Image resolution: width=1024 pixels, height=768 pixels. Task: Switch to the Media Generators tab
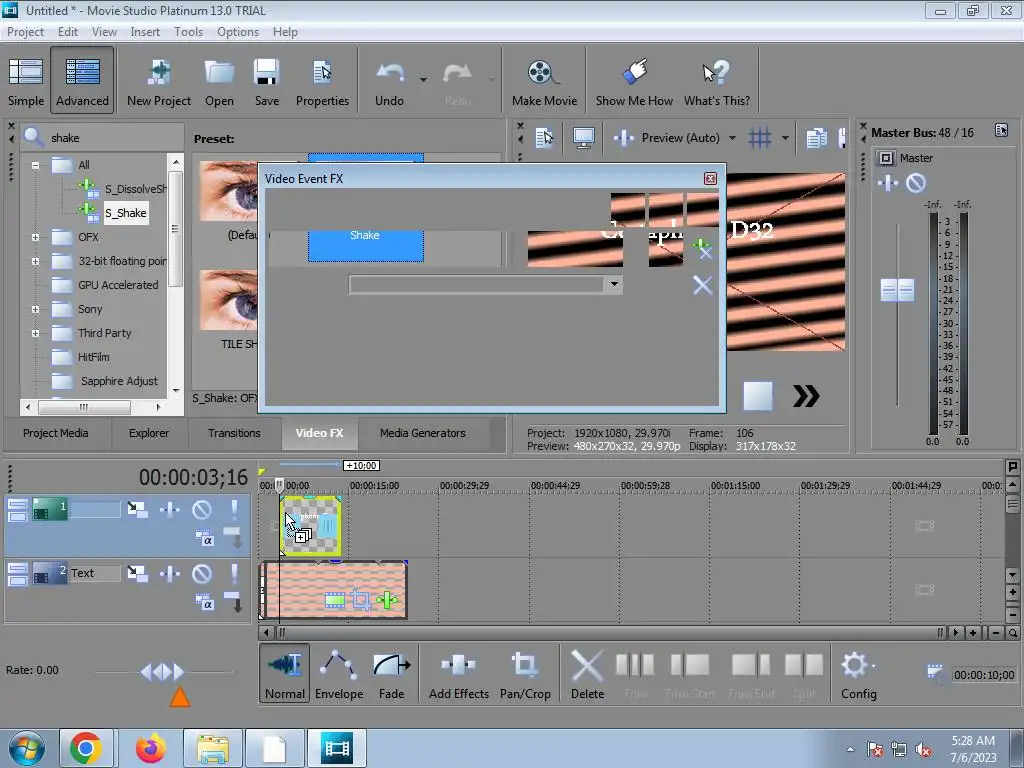coord(422,433)
